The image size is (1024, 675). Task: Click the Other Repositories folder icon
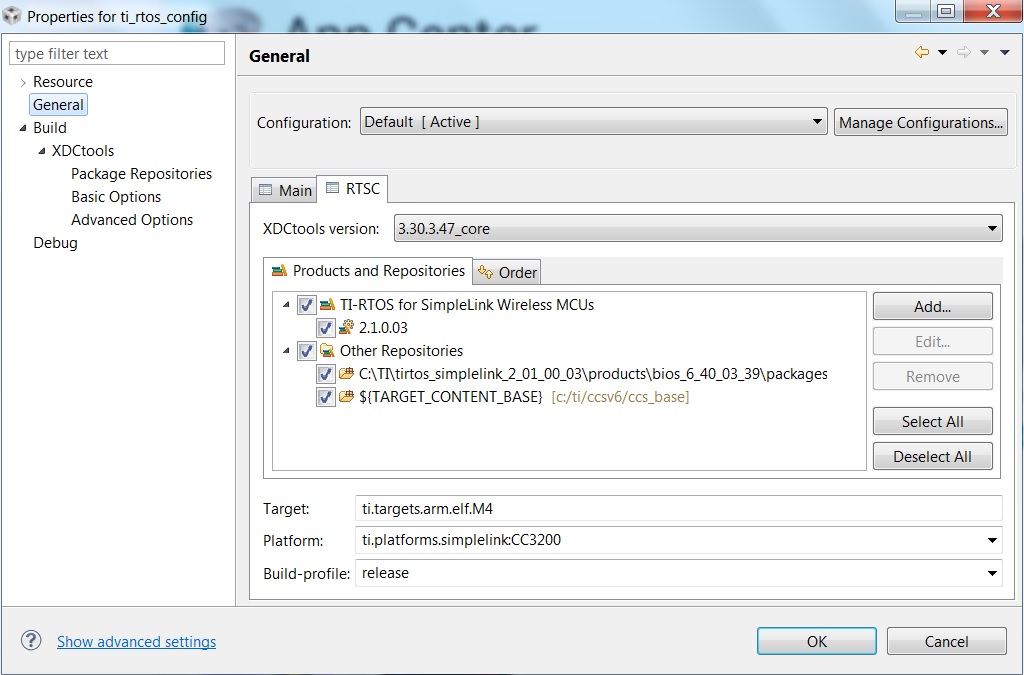tap(327, 351)
